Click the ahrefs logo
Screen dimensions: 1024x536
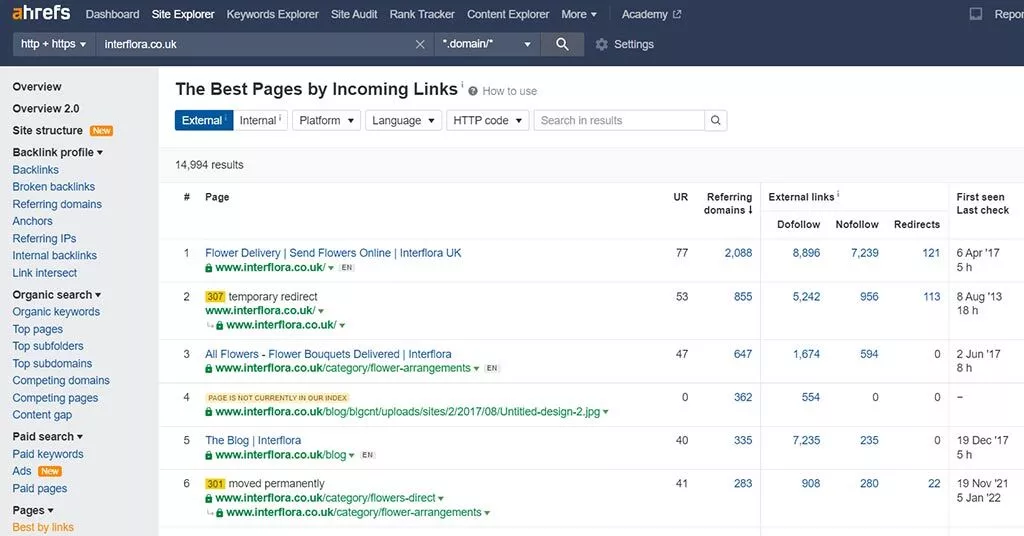pos(42,14)
